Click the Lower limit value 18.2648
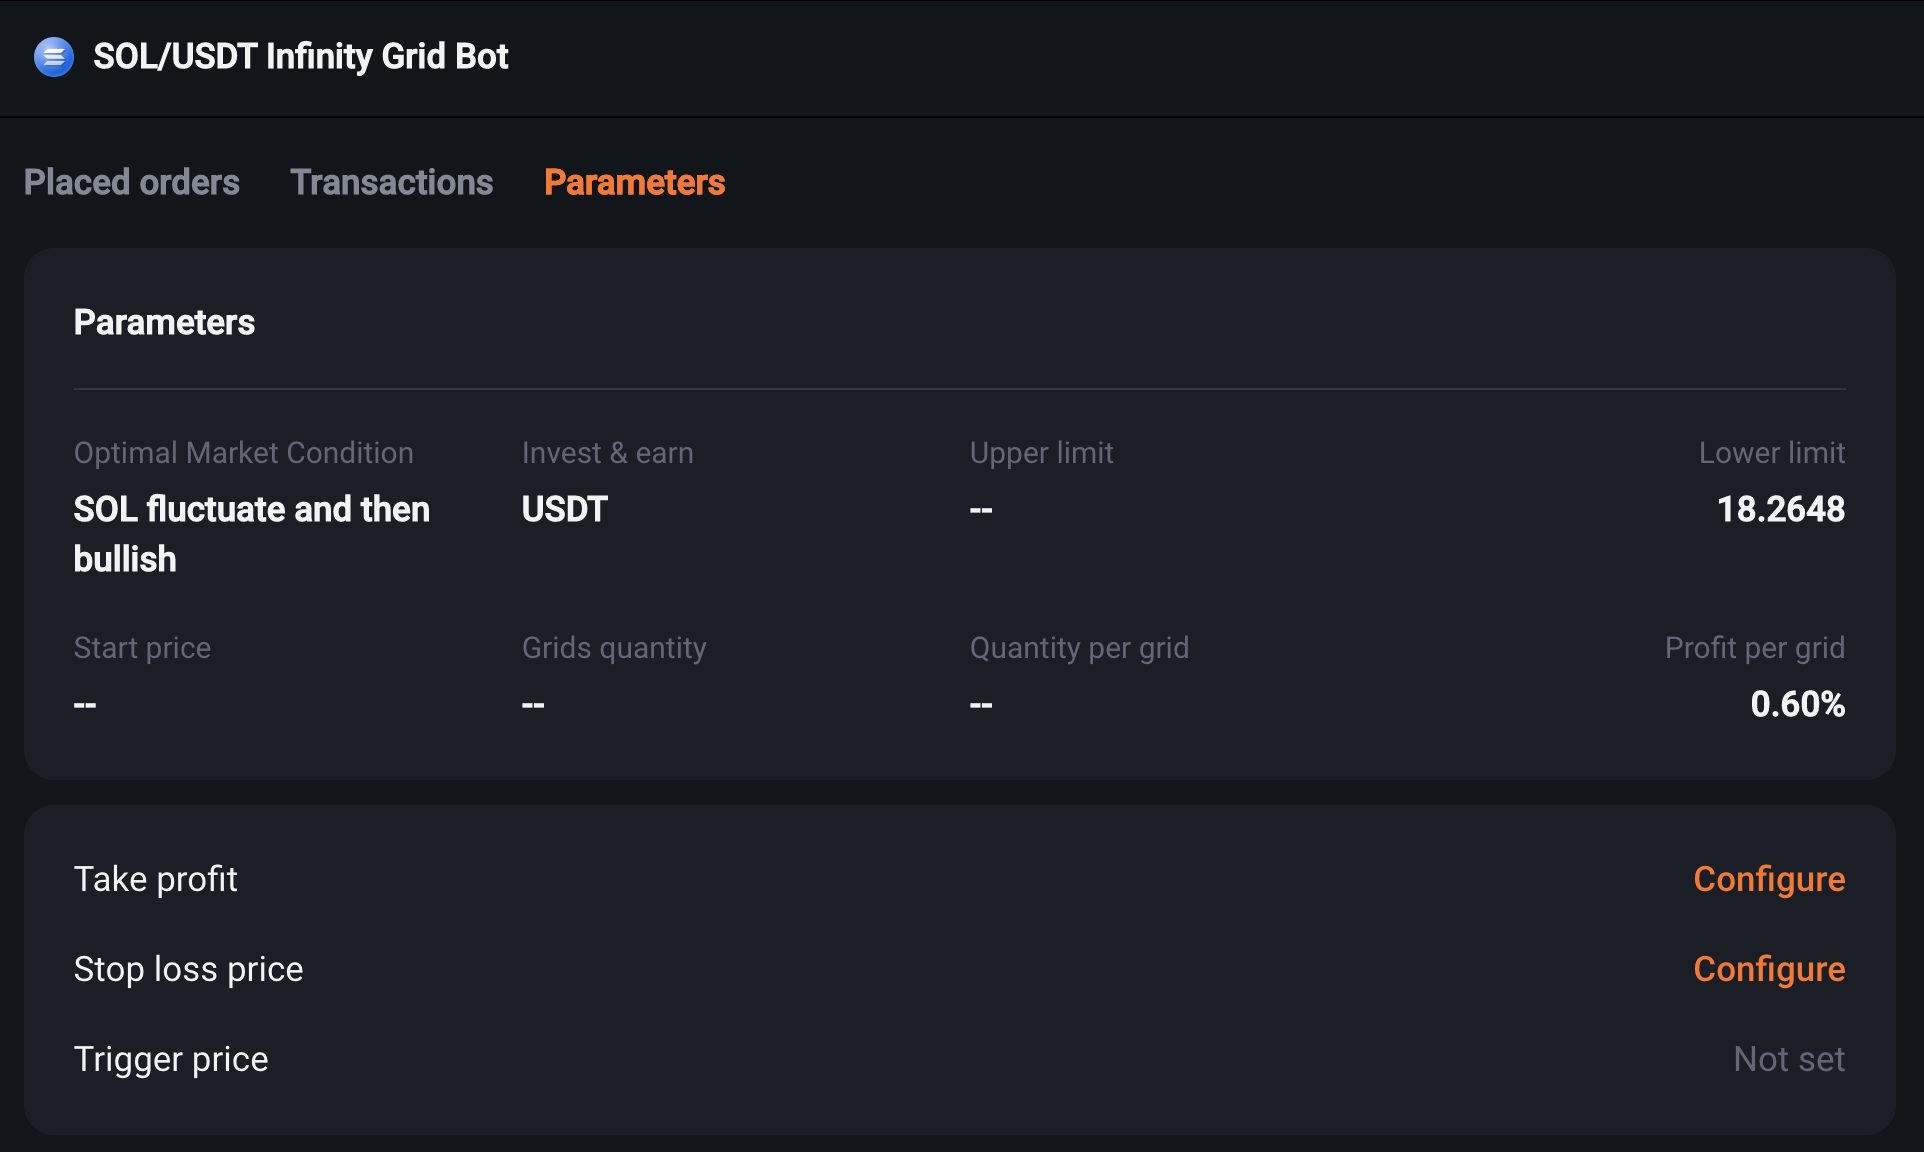The image size is (1924, 1152). tap(1781, 509)
